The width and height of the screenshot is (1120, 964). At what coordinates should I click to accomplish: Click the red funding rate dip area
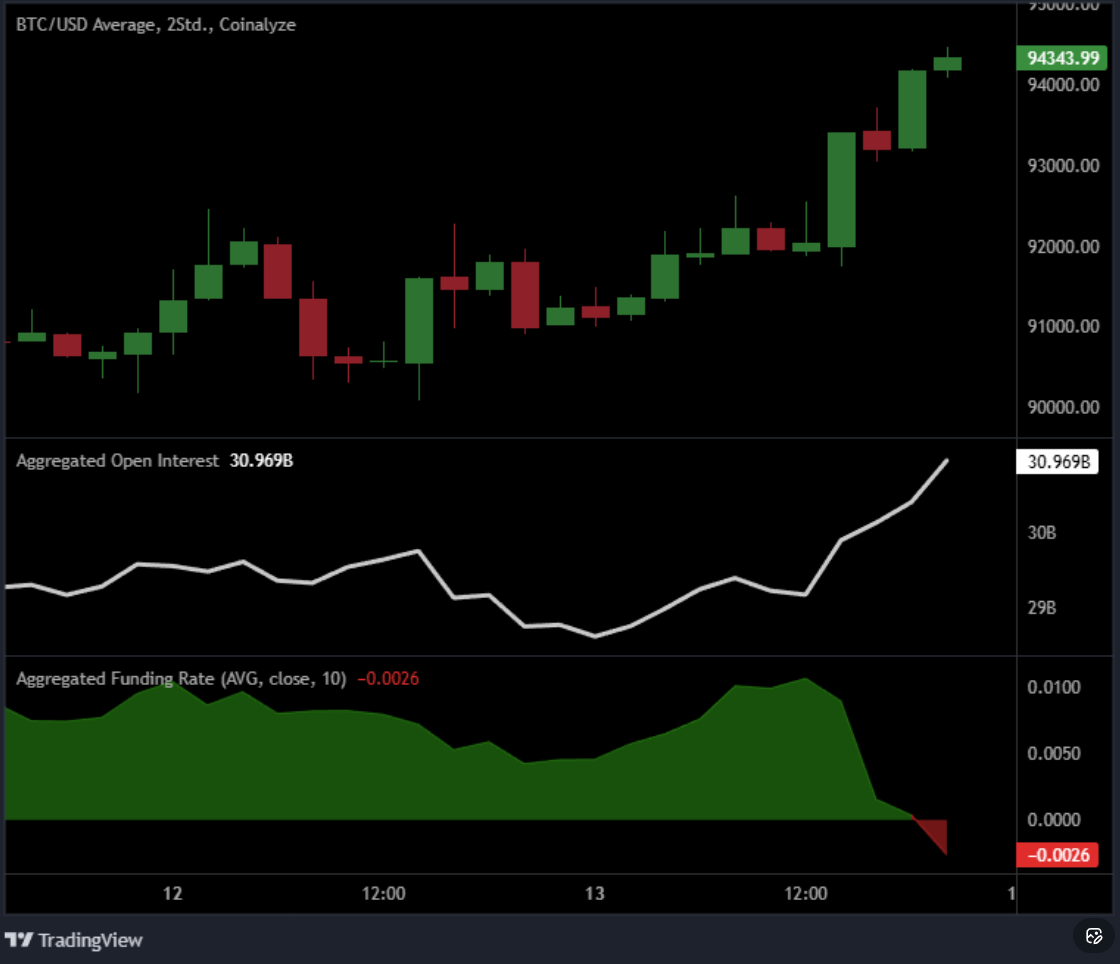(x=930, y=832)
